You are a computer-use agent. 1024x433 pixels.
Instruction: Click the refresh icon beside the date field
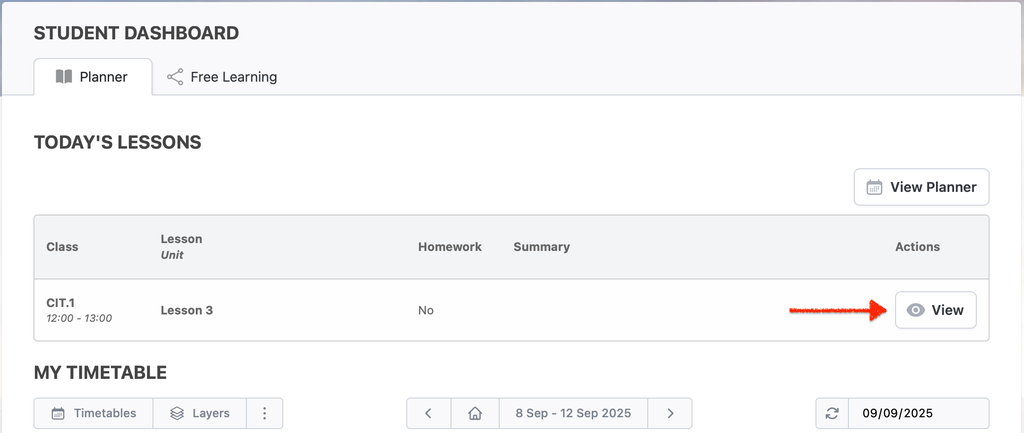832,413
